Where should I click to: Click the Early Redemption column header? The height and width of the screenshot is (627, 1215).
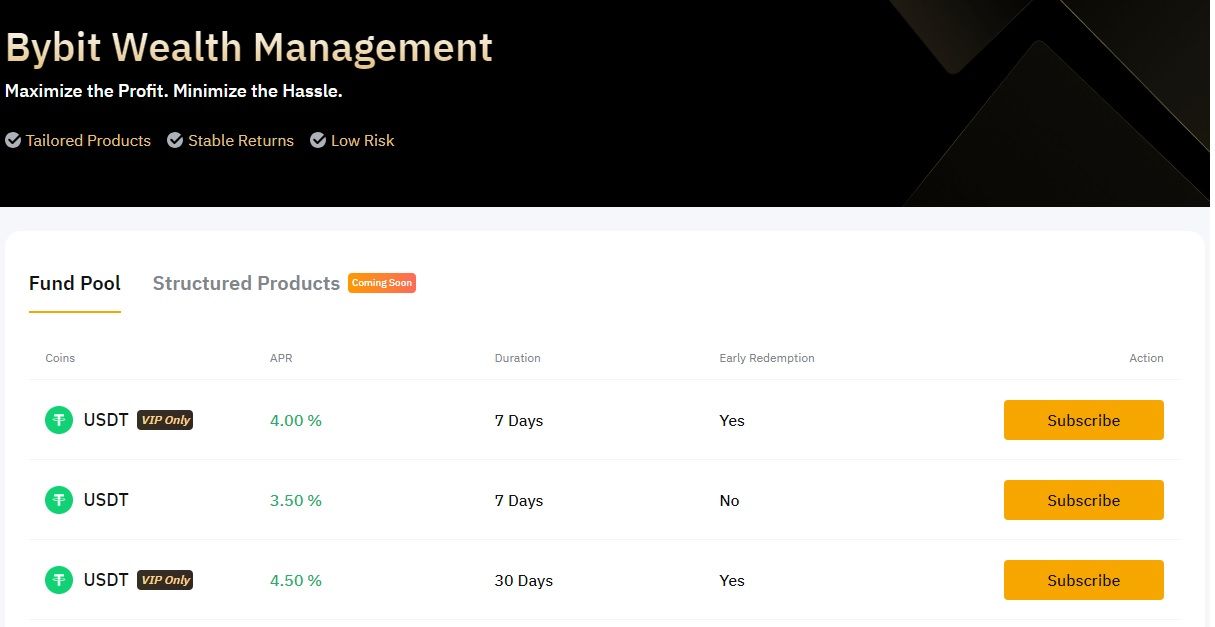(x=766, y=358)
